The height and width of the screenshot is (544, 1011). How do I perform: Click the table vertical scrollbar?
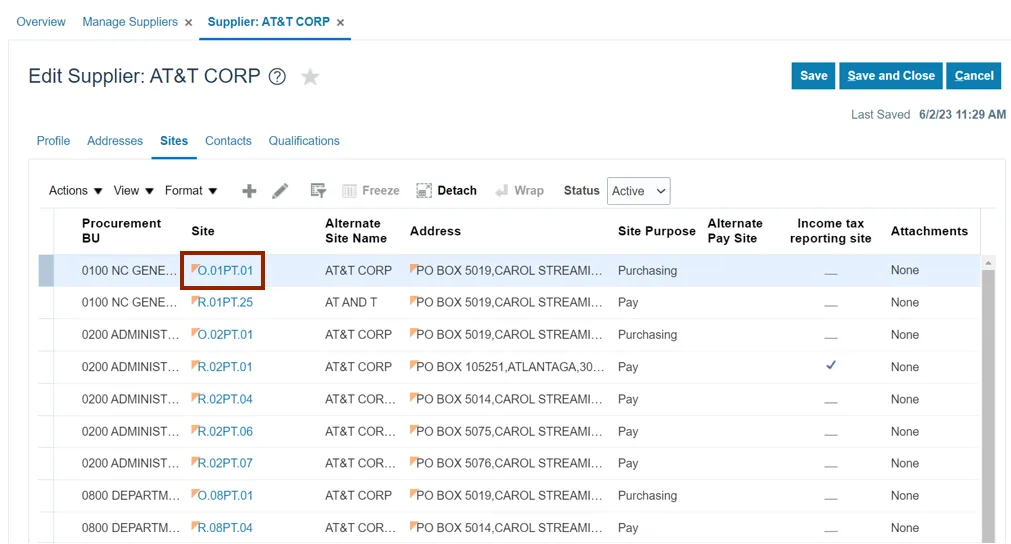(x=989, y=400)
